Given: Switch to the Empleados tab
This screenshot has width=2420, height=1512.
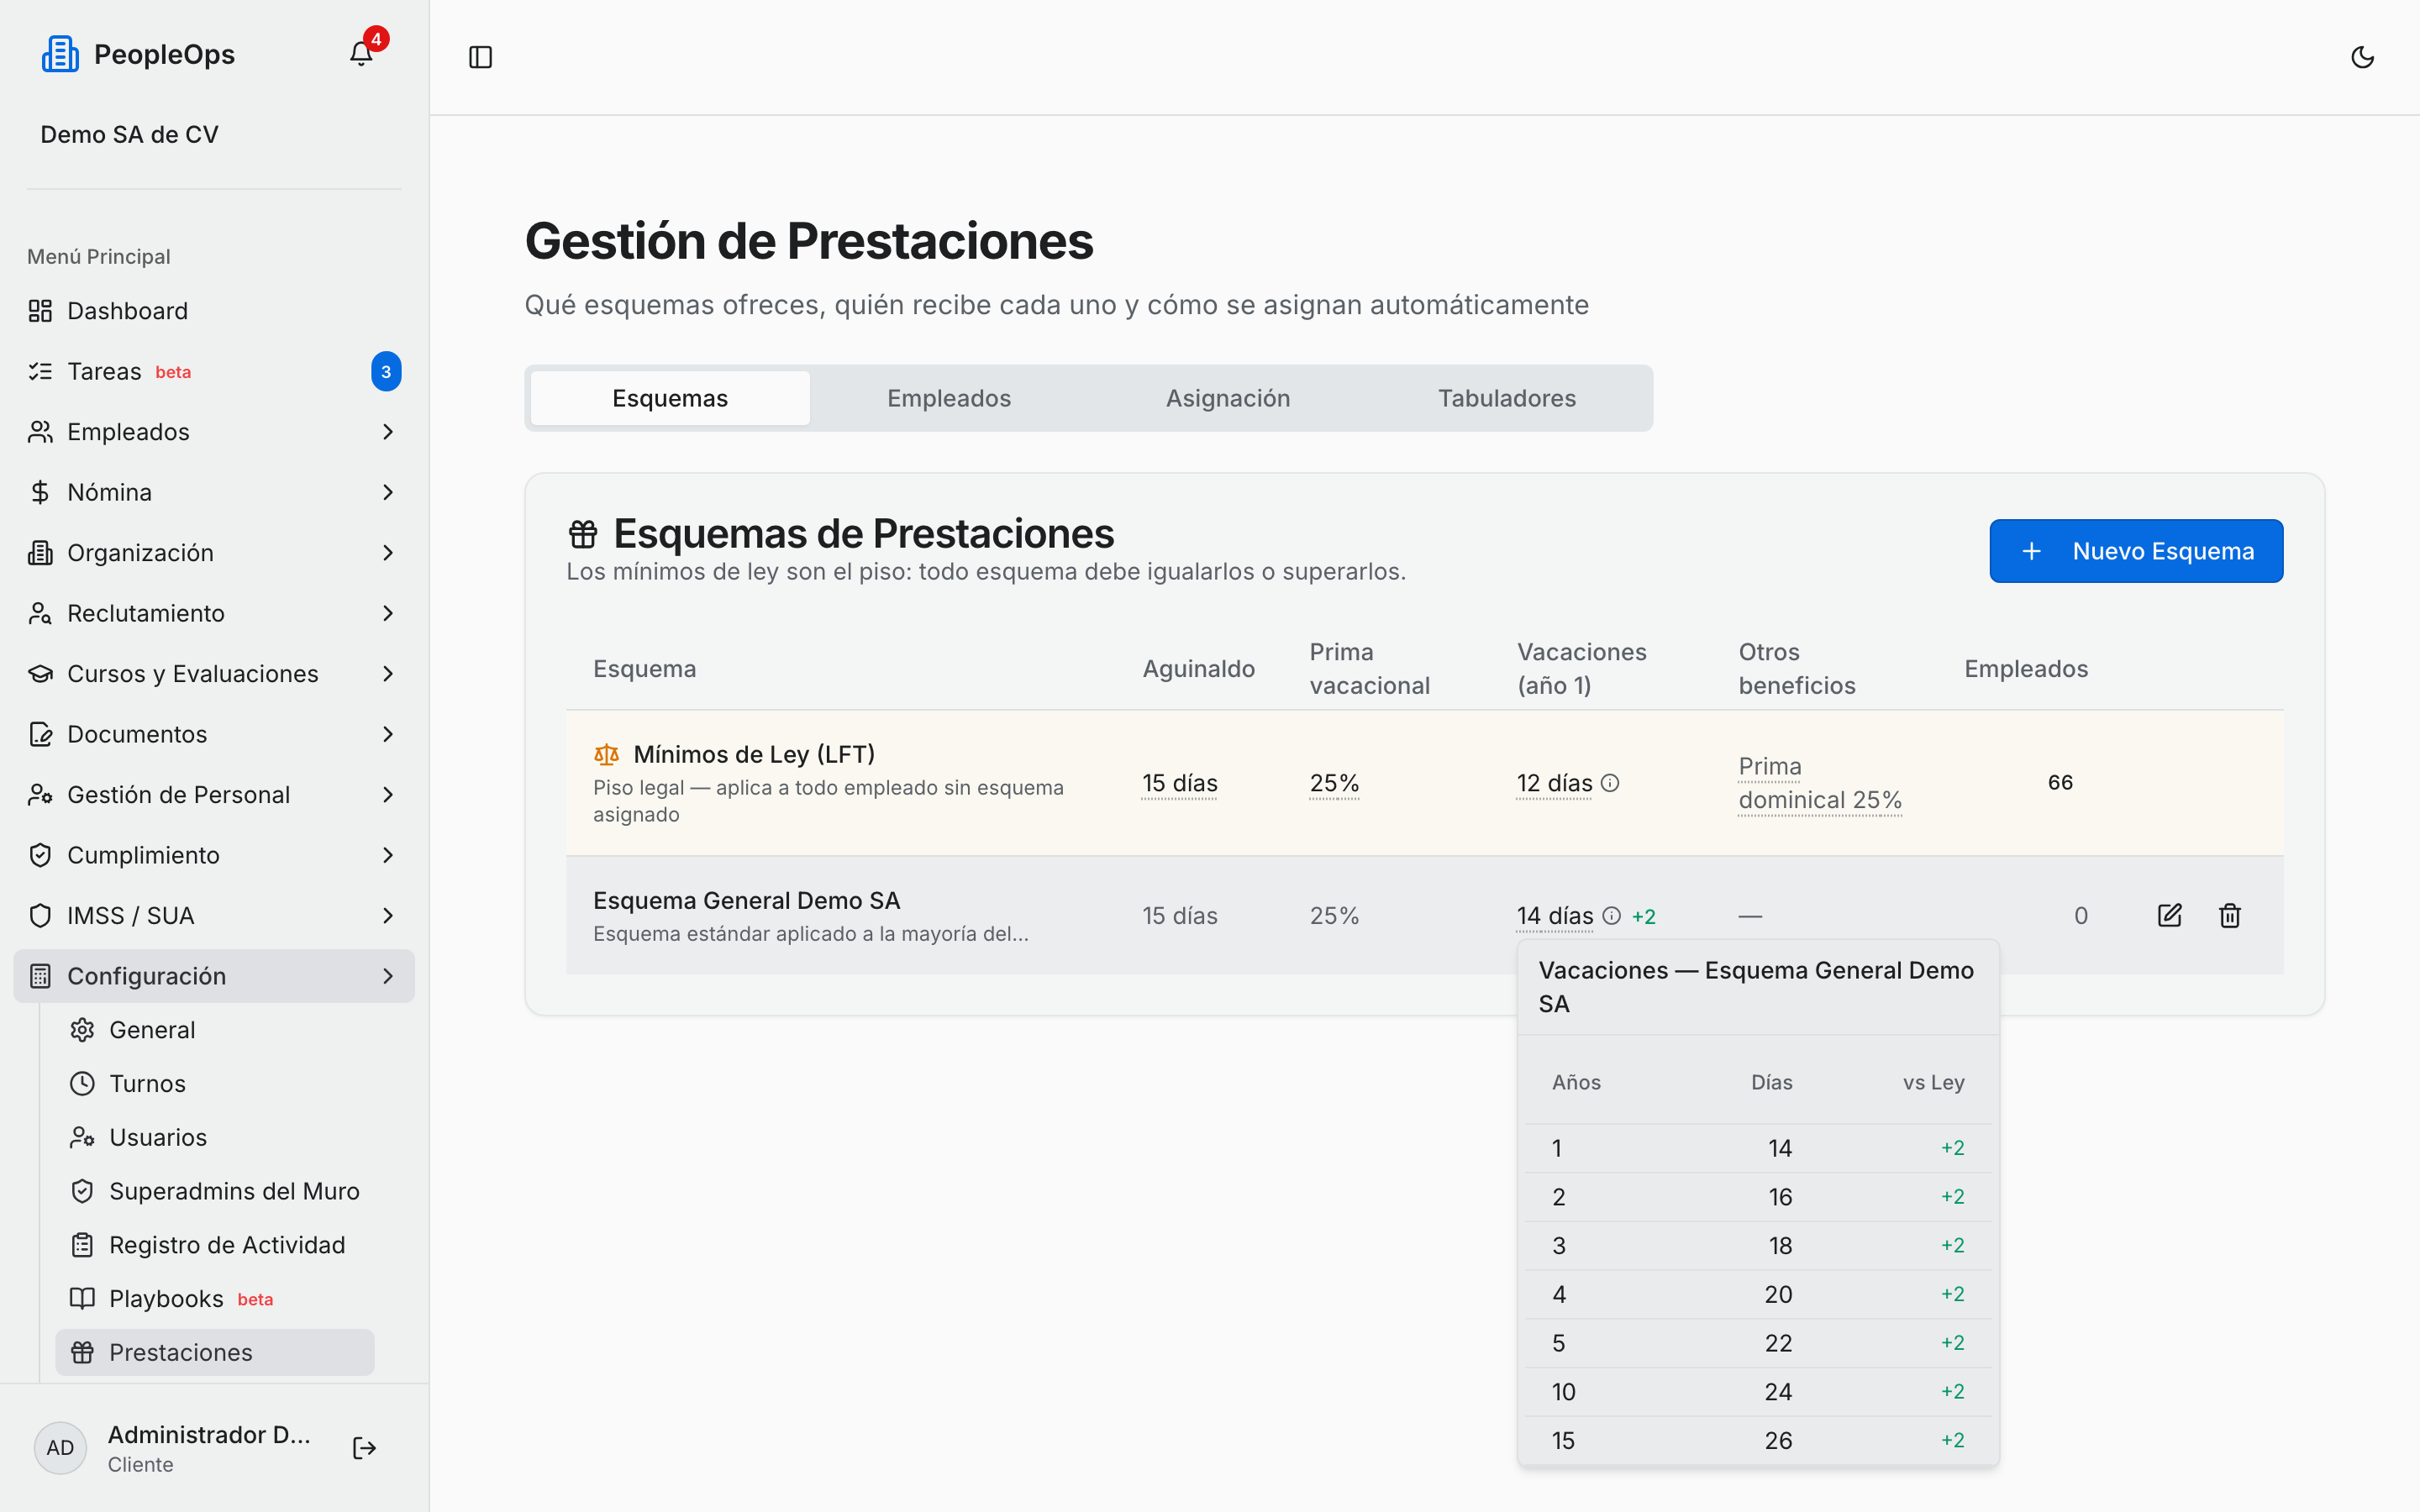Looking at the screenshot, I should [949, 398].
